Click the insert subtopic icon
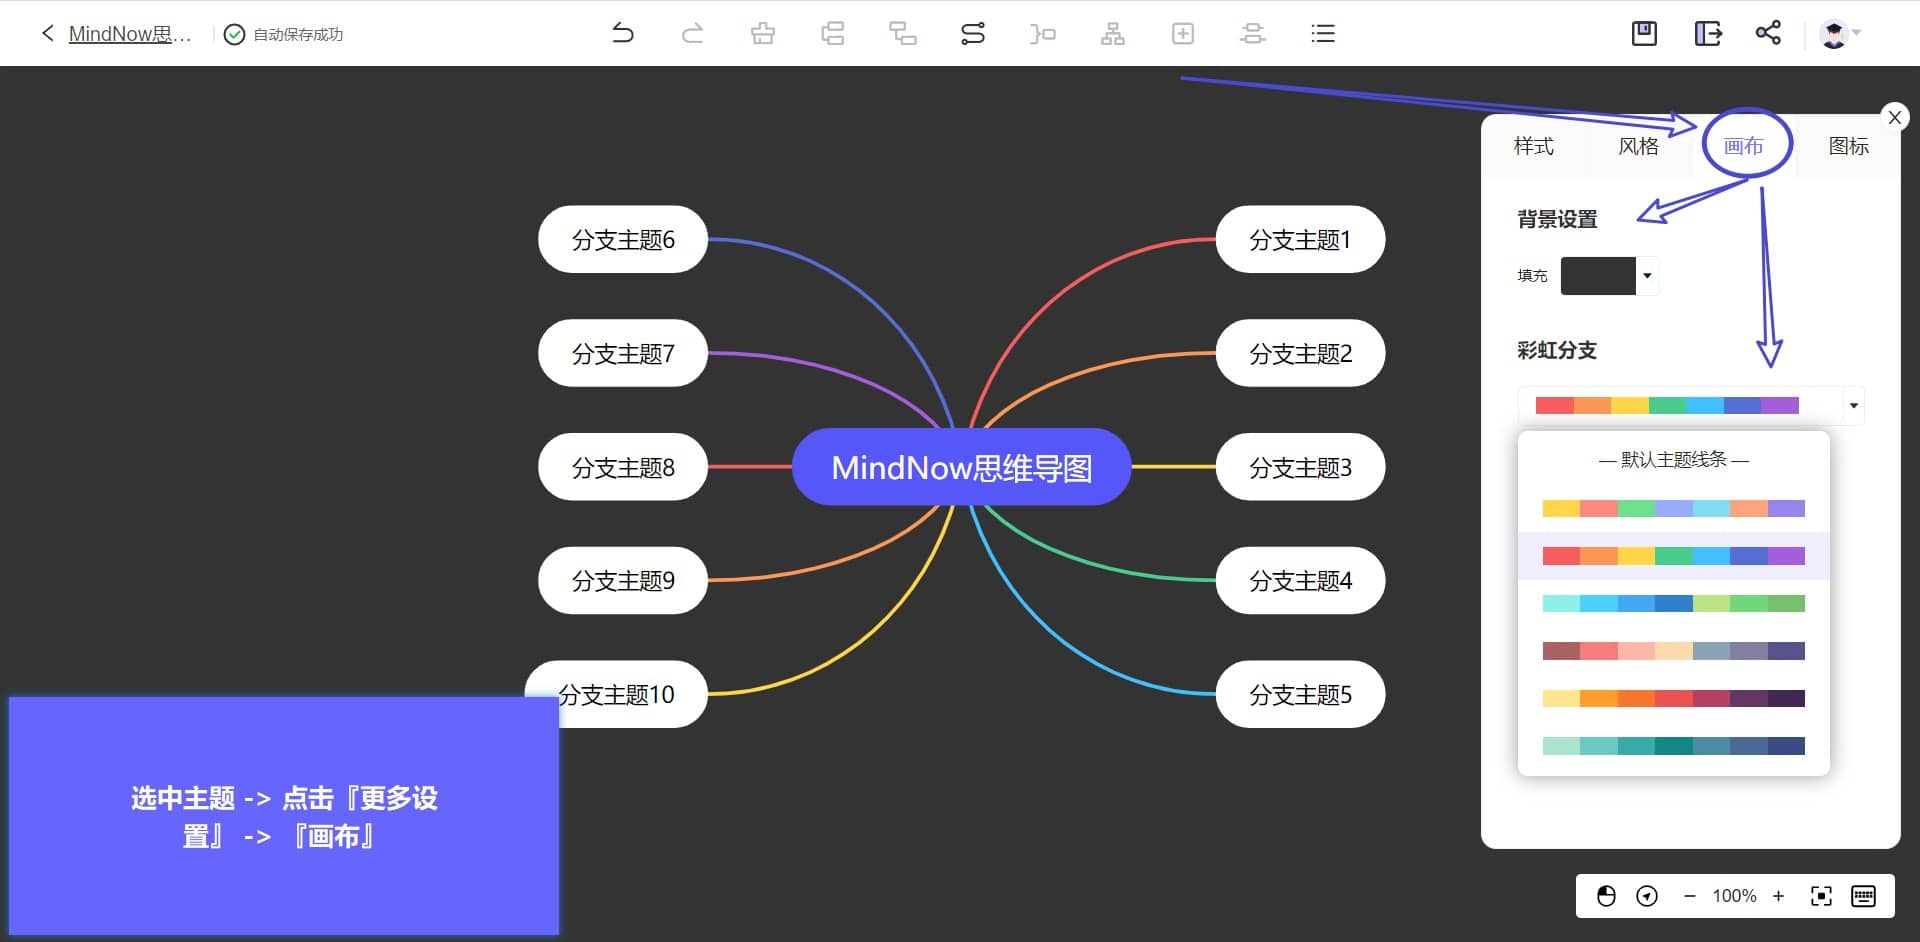Screen dimensions: 1920x942 pyautogui.click(x=903, y=33)
